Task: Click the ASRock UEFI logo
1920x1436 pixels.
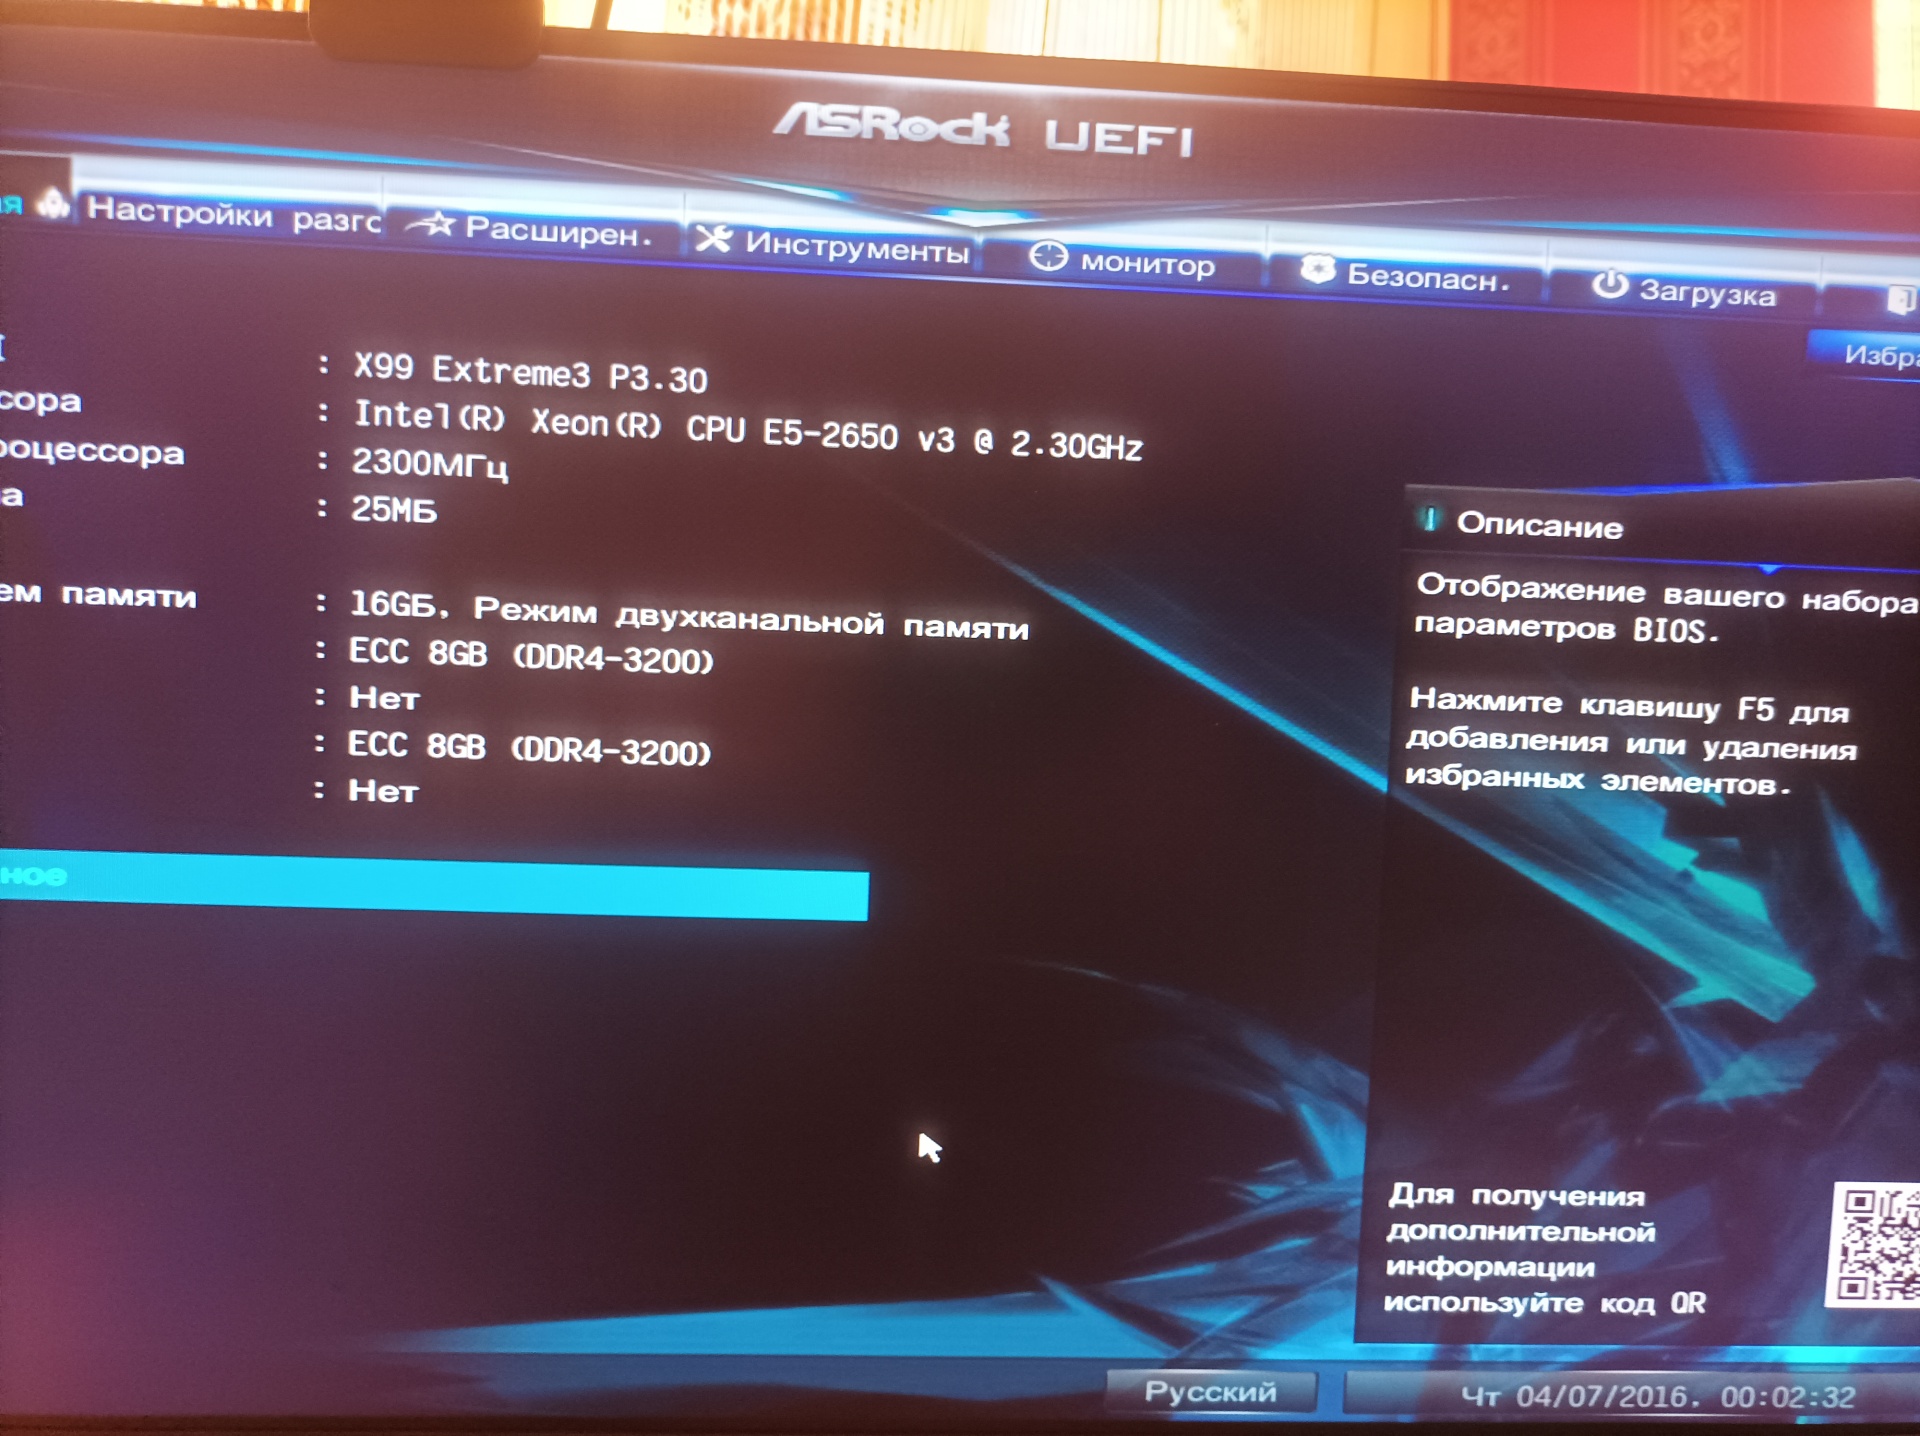Action: point(984,133)
